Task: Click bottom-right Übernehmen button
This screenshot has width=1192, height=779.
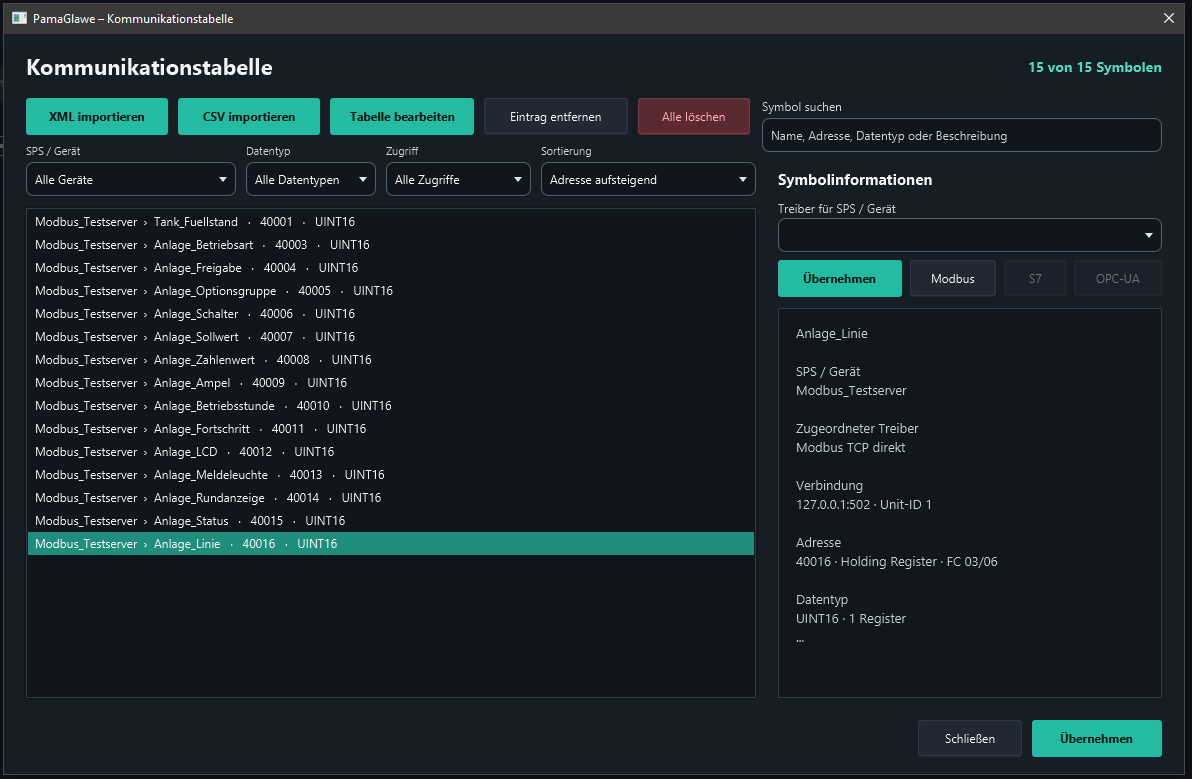Action: tap(1096, 738)
